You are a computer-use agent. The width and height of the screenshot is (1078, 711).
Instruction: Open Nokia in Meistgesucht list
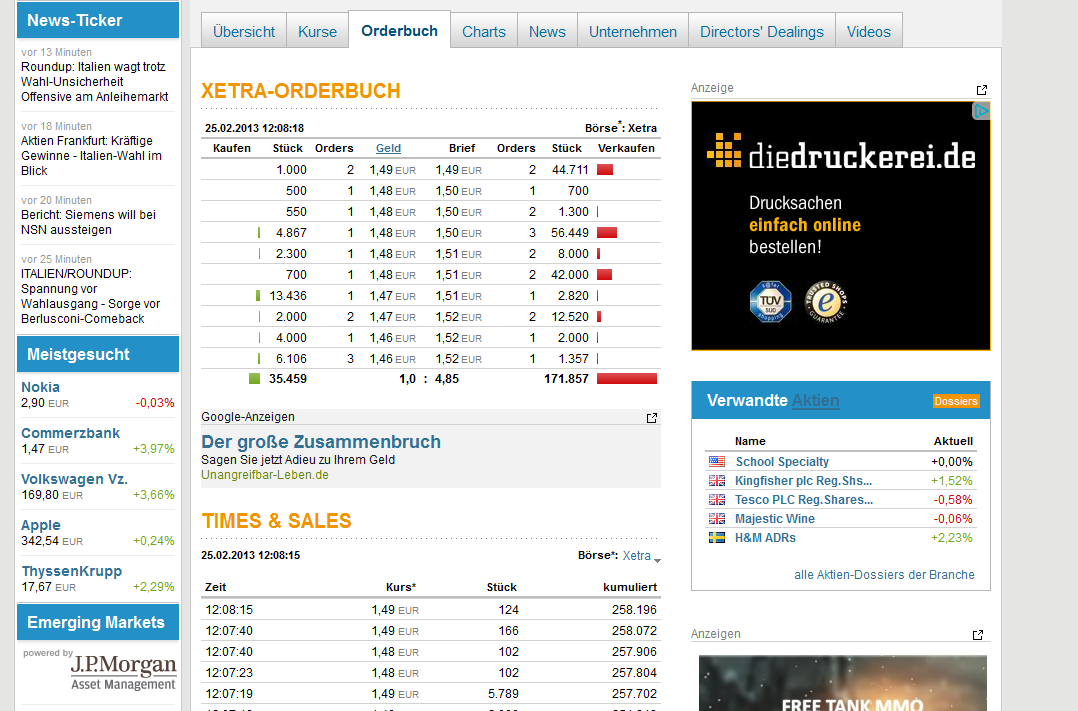point(41,387)
